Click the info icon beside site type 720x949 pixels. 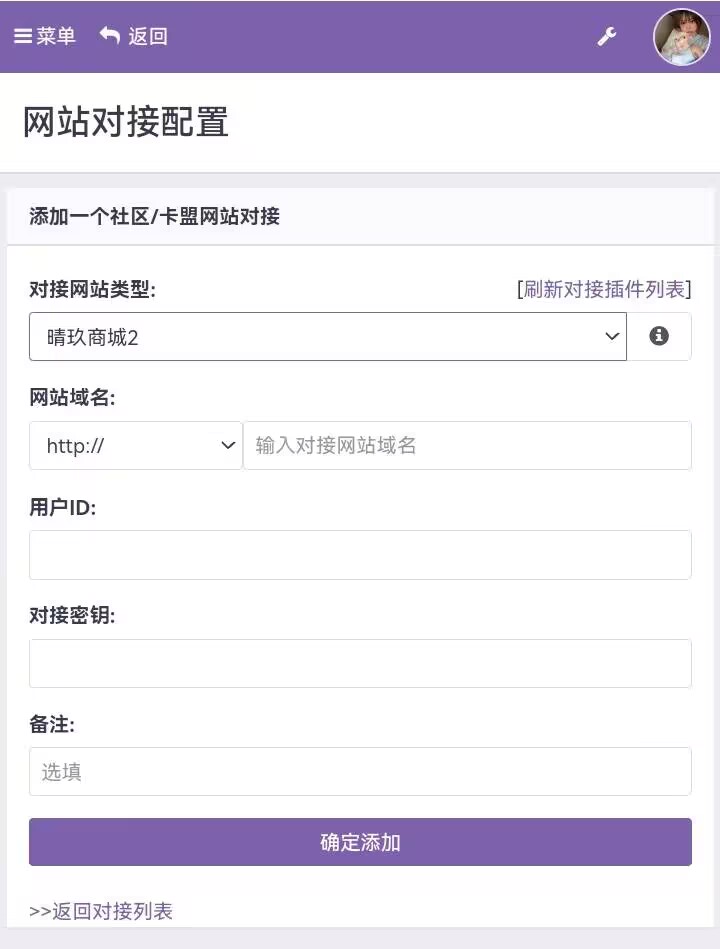point(659,336)
